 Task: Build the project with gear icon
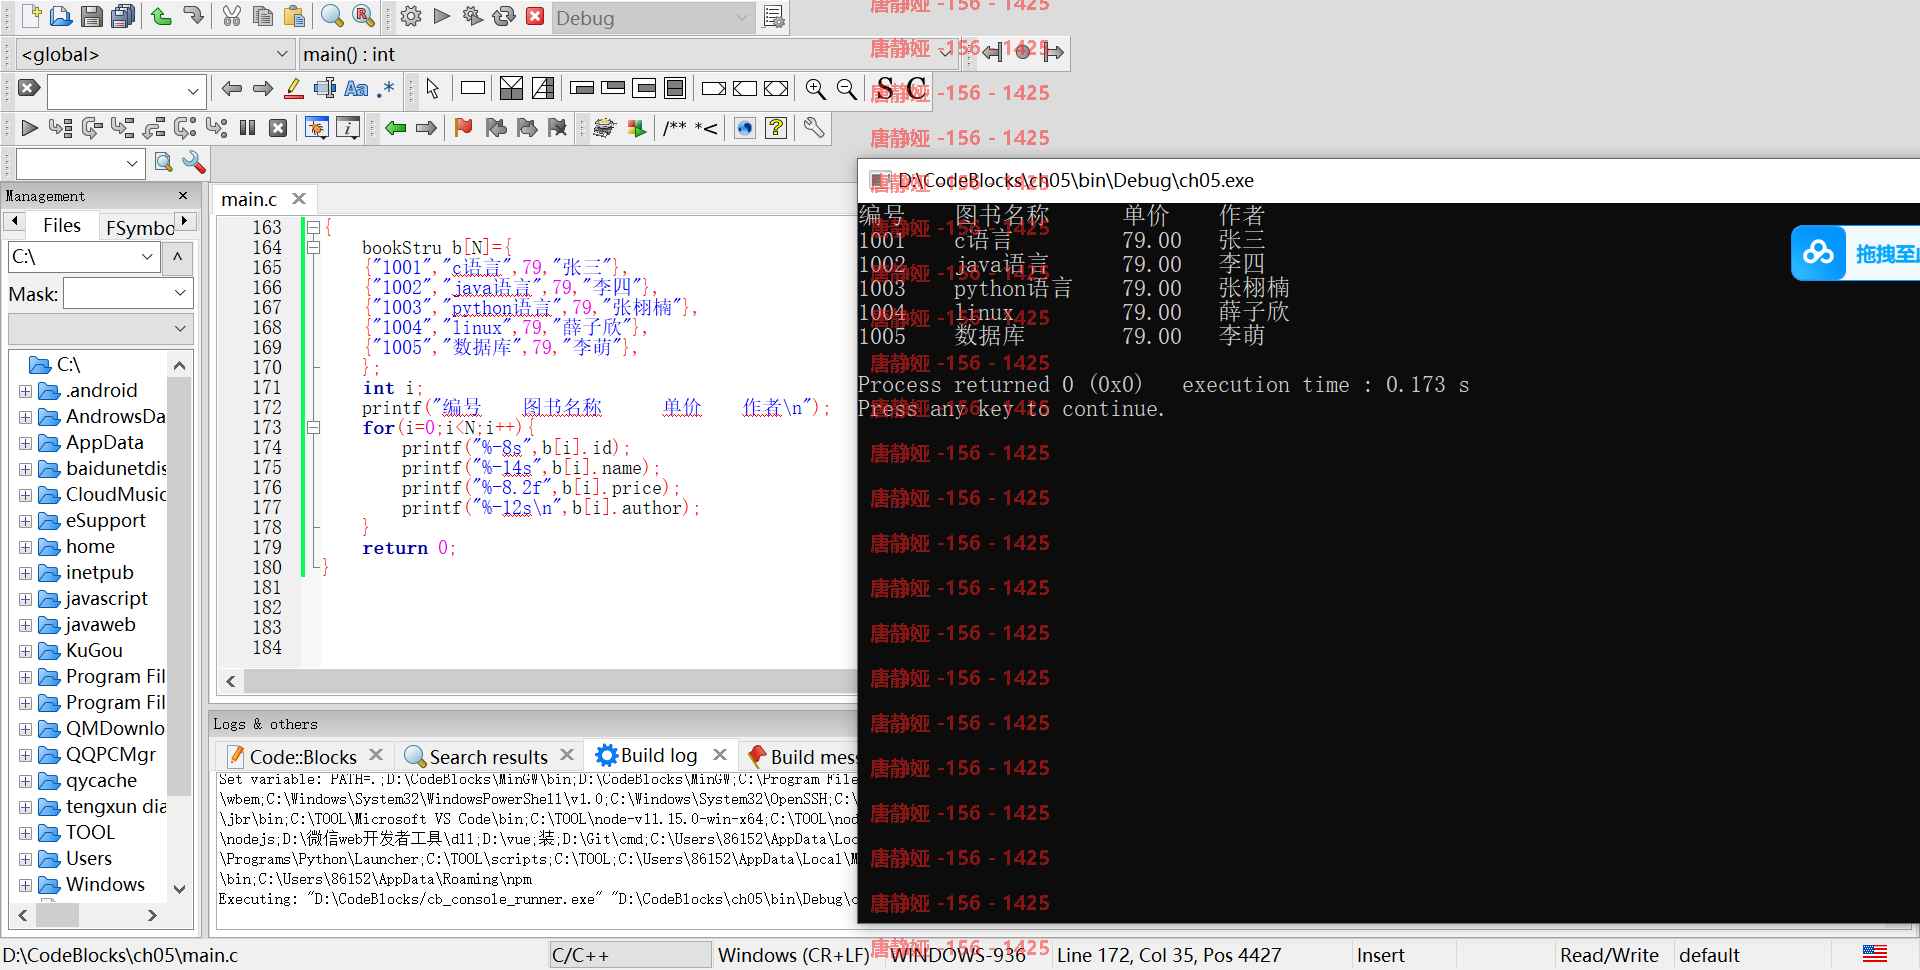[410, 16]
